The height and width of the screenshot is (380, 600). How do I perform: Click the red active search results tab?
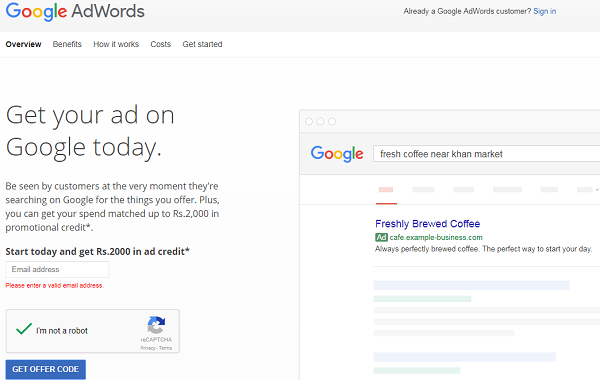click(x=386, y=191)
